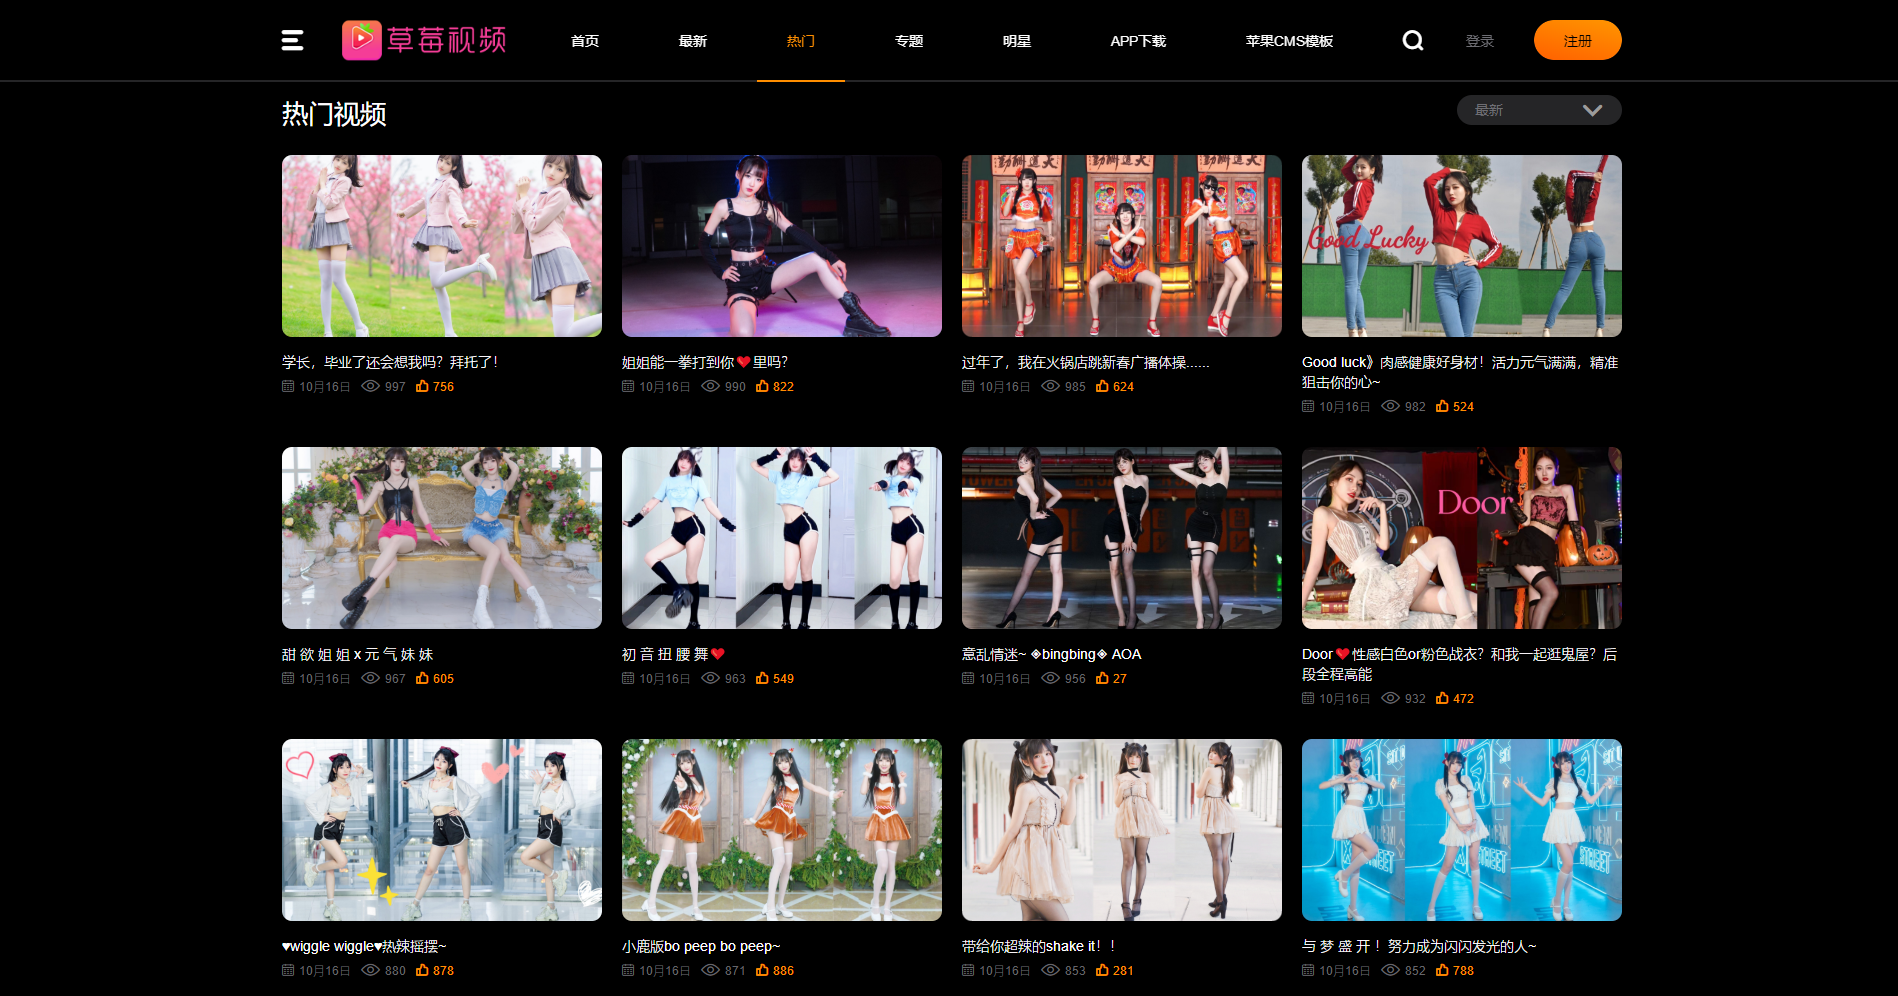Expand the 最新 sort dropdown
The width and height of the screenshot is (1898, 996).
[1538, 110]
